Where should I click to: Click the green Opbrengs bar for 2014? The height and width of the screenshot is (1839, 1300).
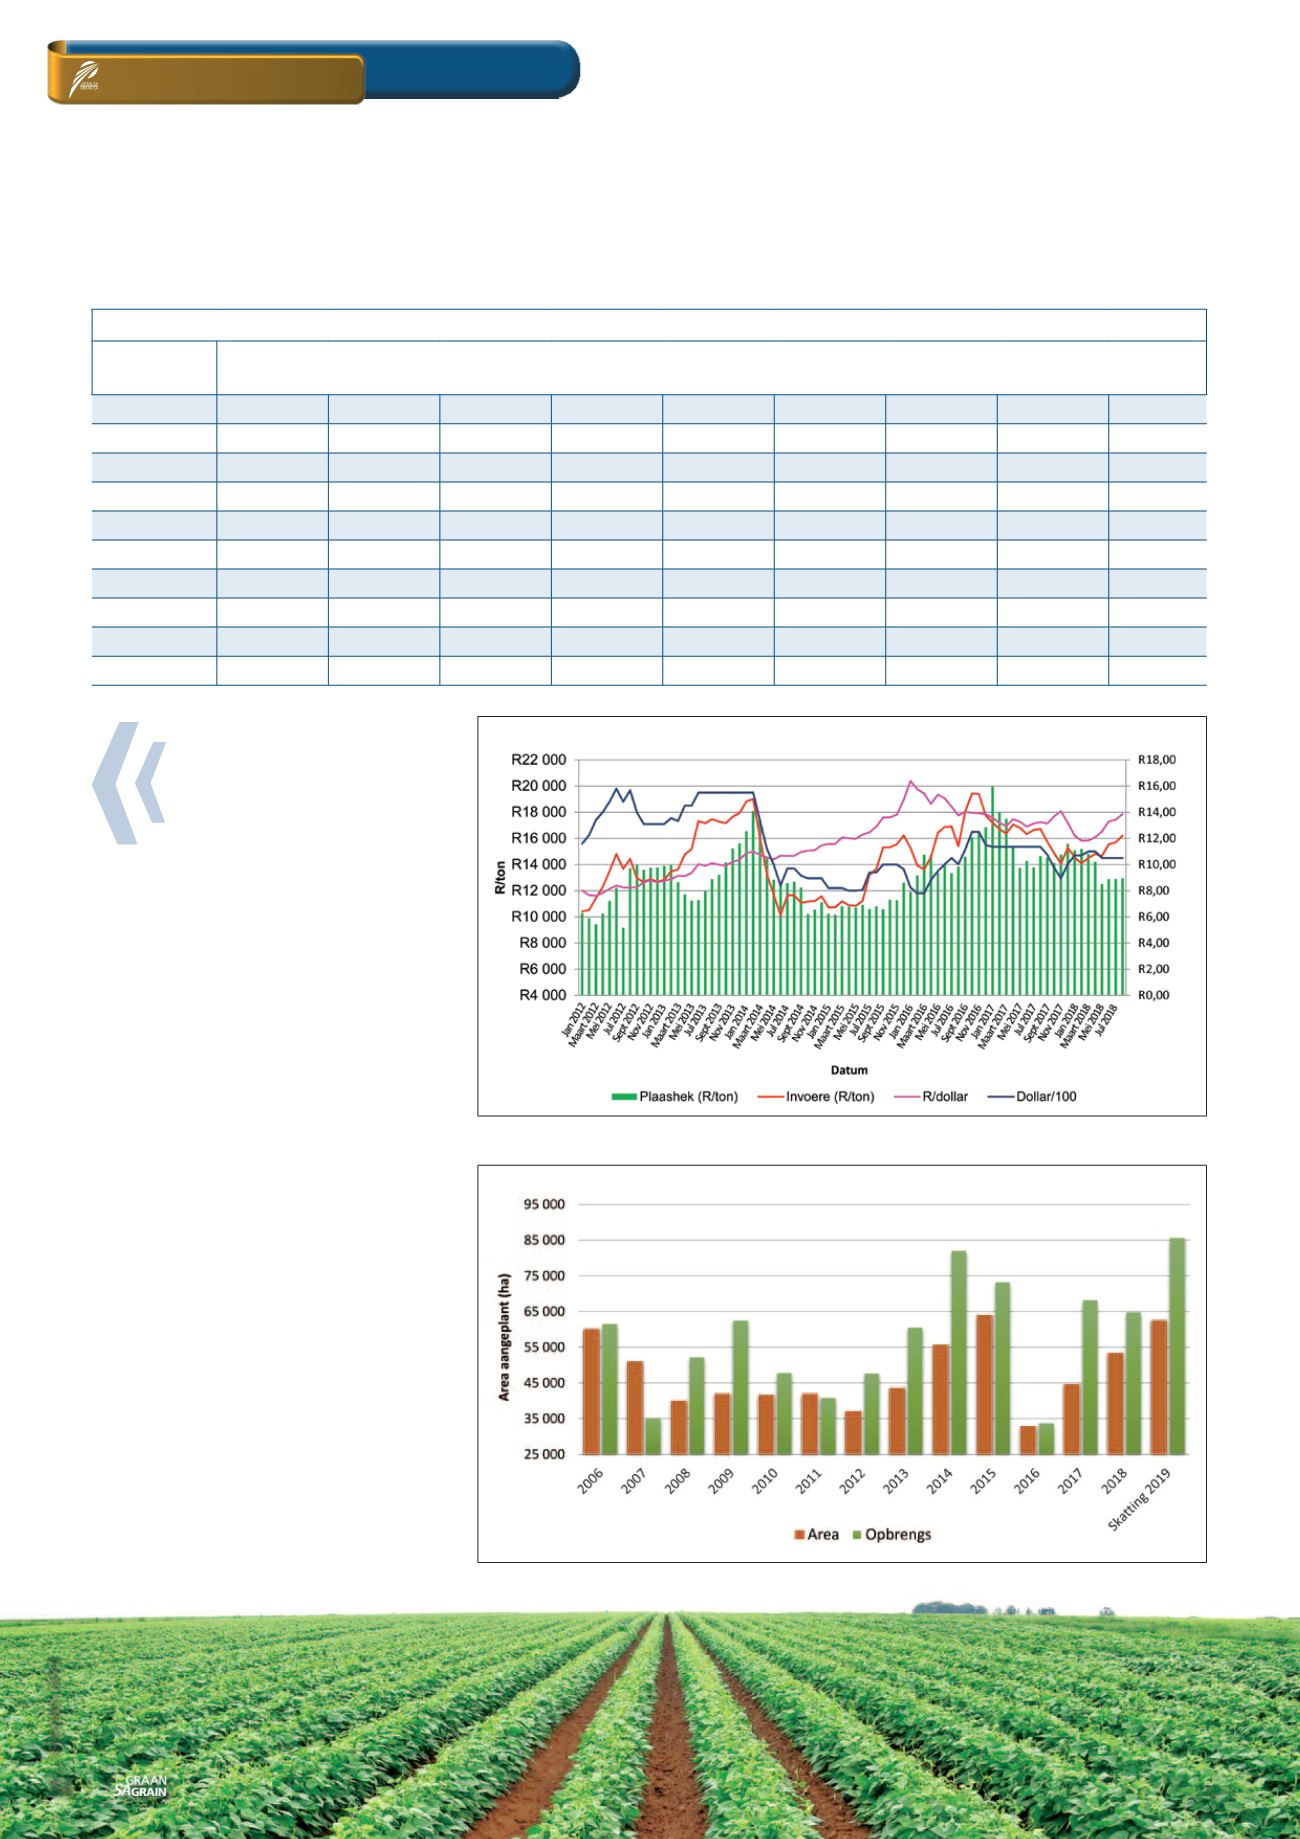click(x=958, y=1352)
